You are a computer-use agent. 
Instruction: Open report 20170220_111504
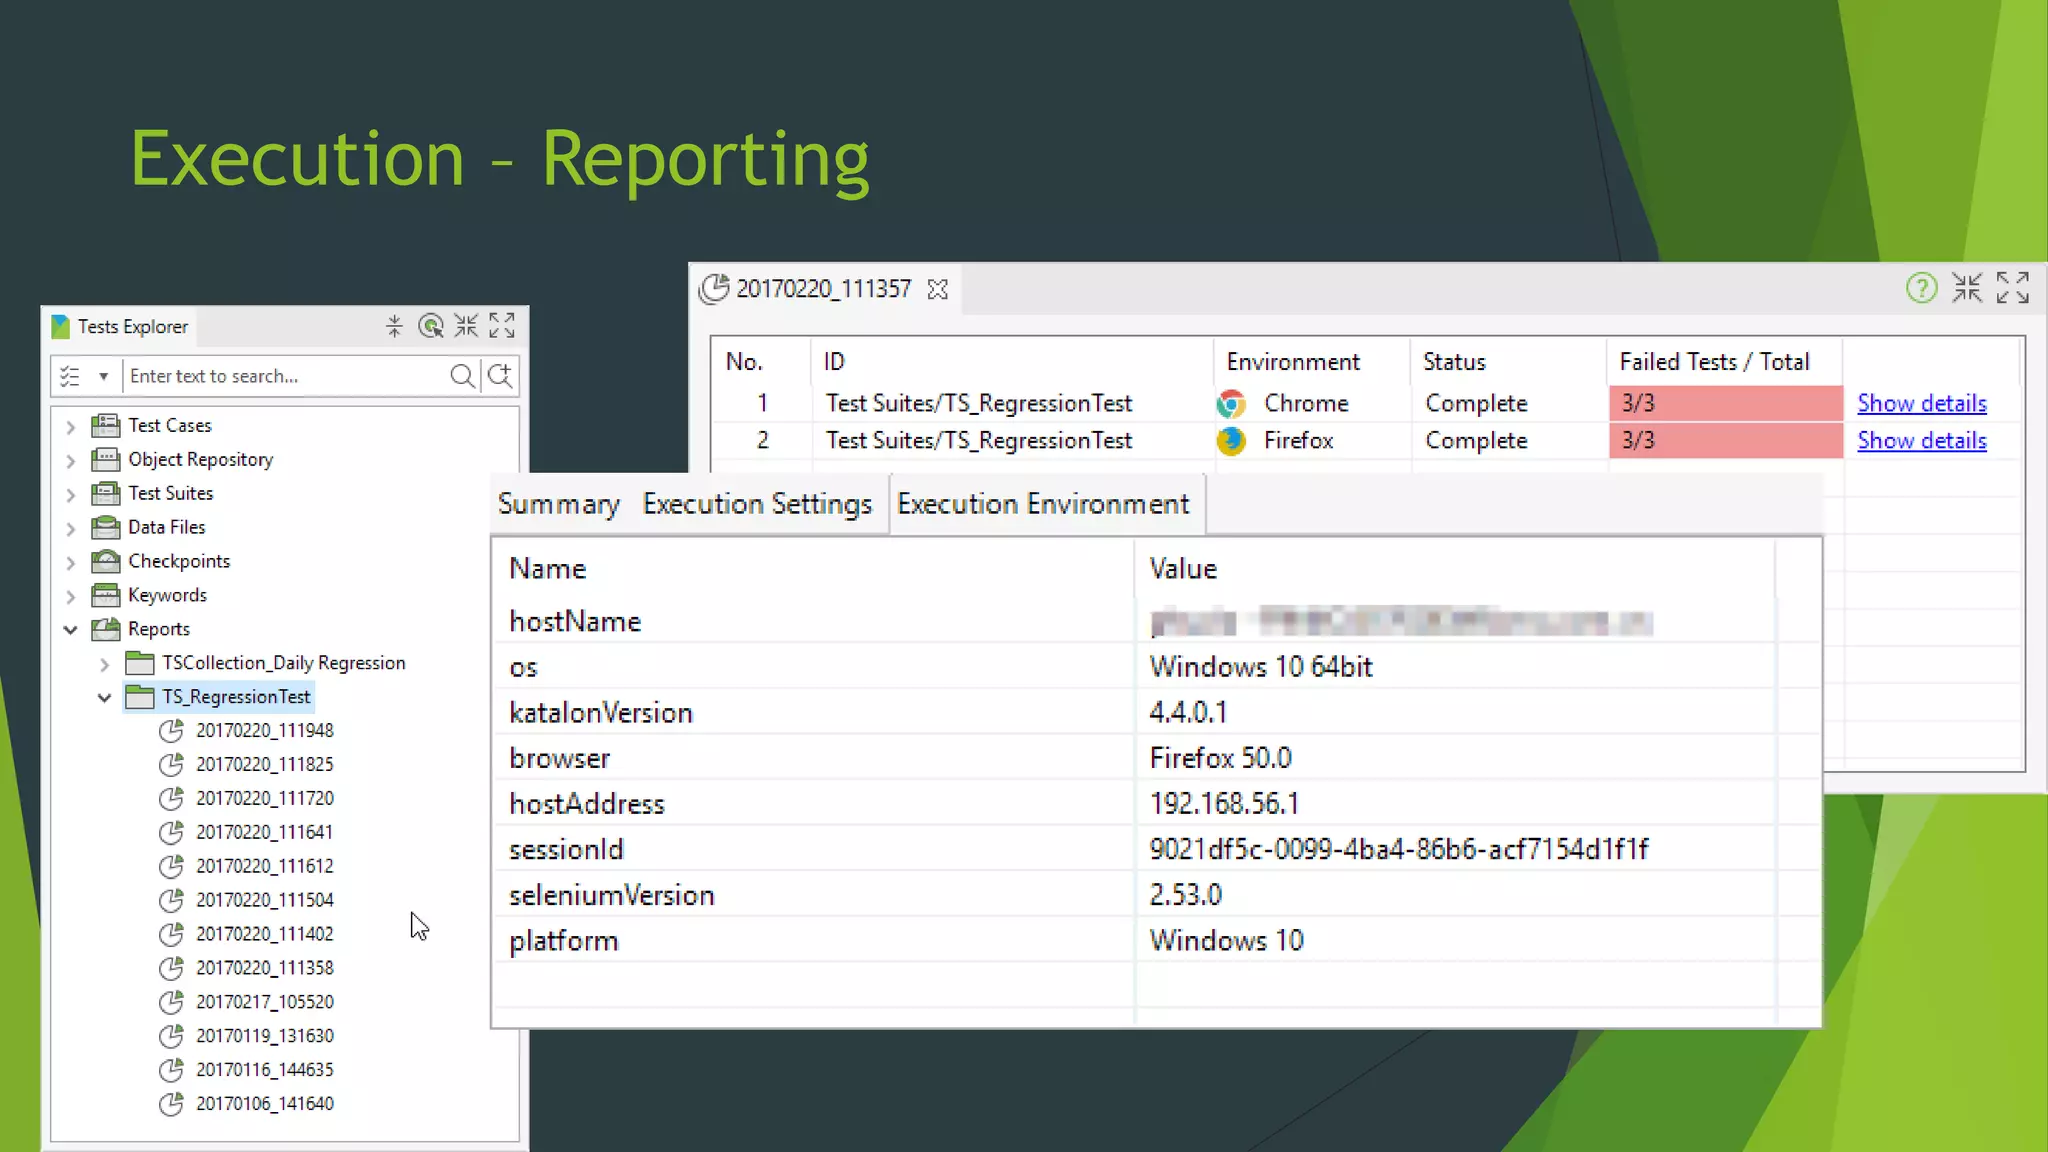[x=264, y=901]
